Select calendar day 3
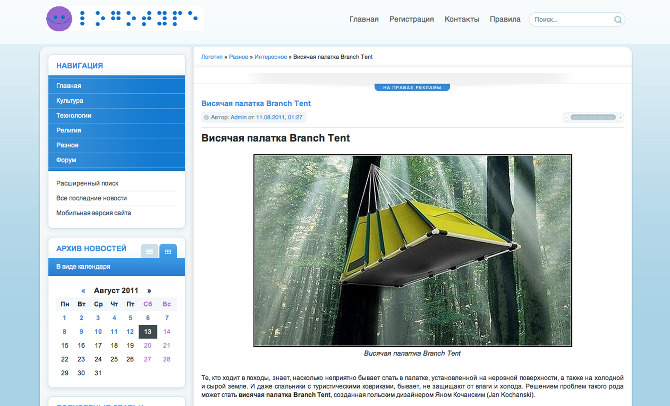The width and height of the screenshot is (670, 406). [98, 318]
